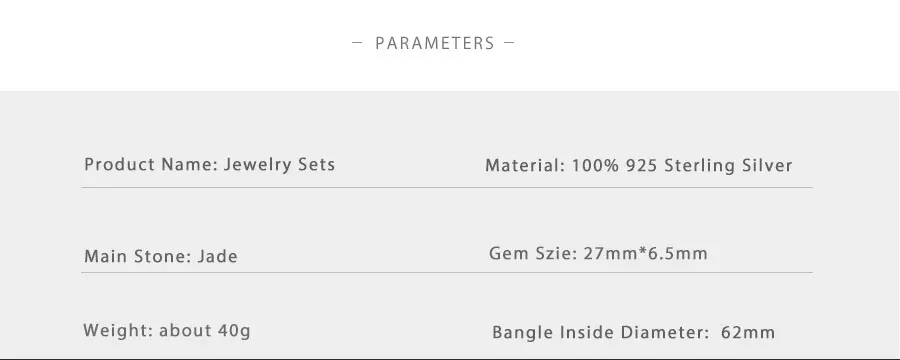Image resolution: width=900 pixels, height=360 pixels.
Task: Click the divider line under Gem Szie
Action: point(447,272)
